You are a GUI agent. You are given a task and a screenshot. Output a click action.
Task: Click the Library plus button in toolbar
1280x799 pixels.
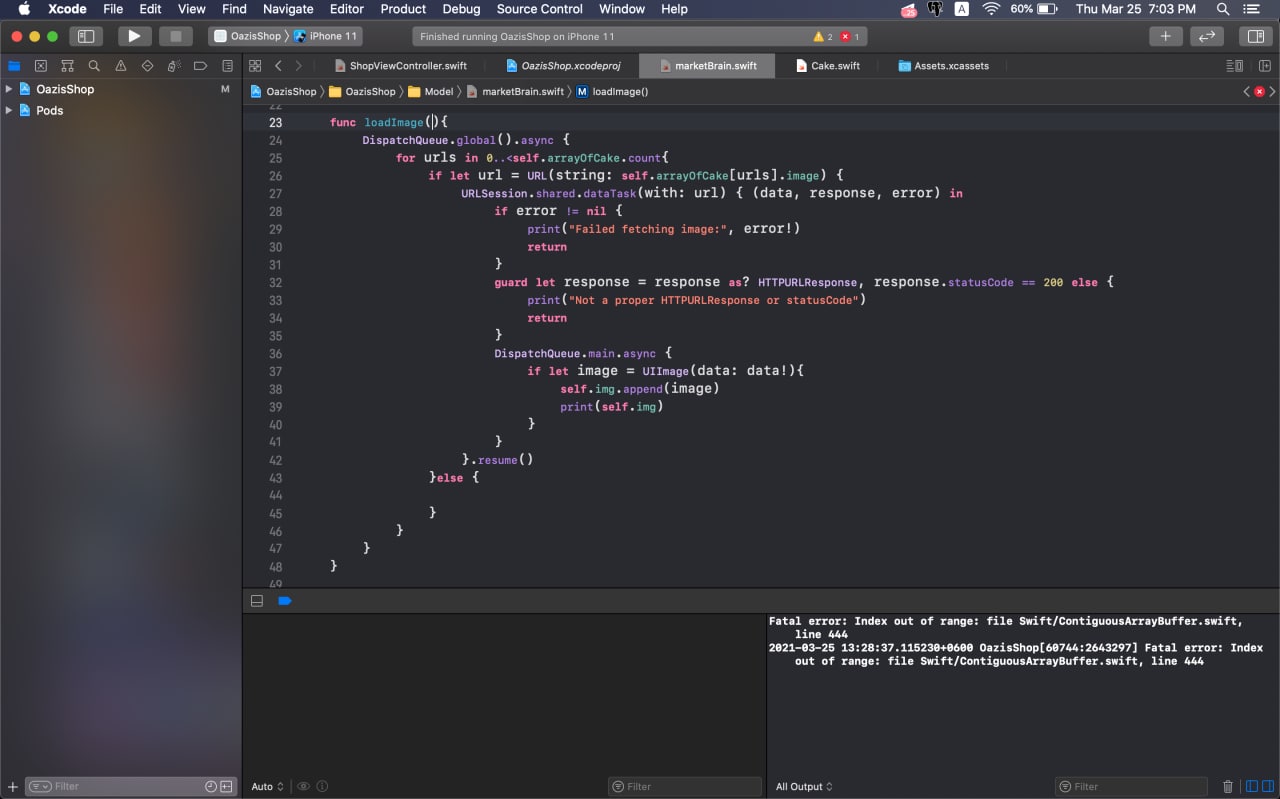tap(1165, 36)
